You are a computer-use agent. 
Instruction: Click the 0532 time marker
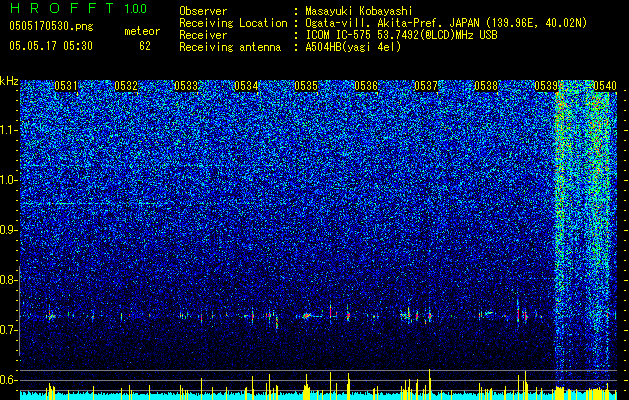click(x=126, y=86)
